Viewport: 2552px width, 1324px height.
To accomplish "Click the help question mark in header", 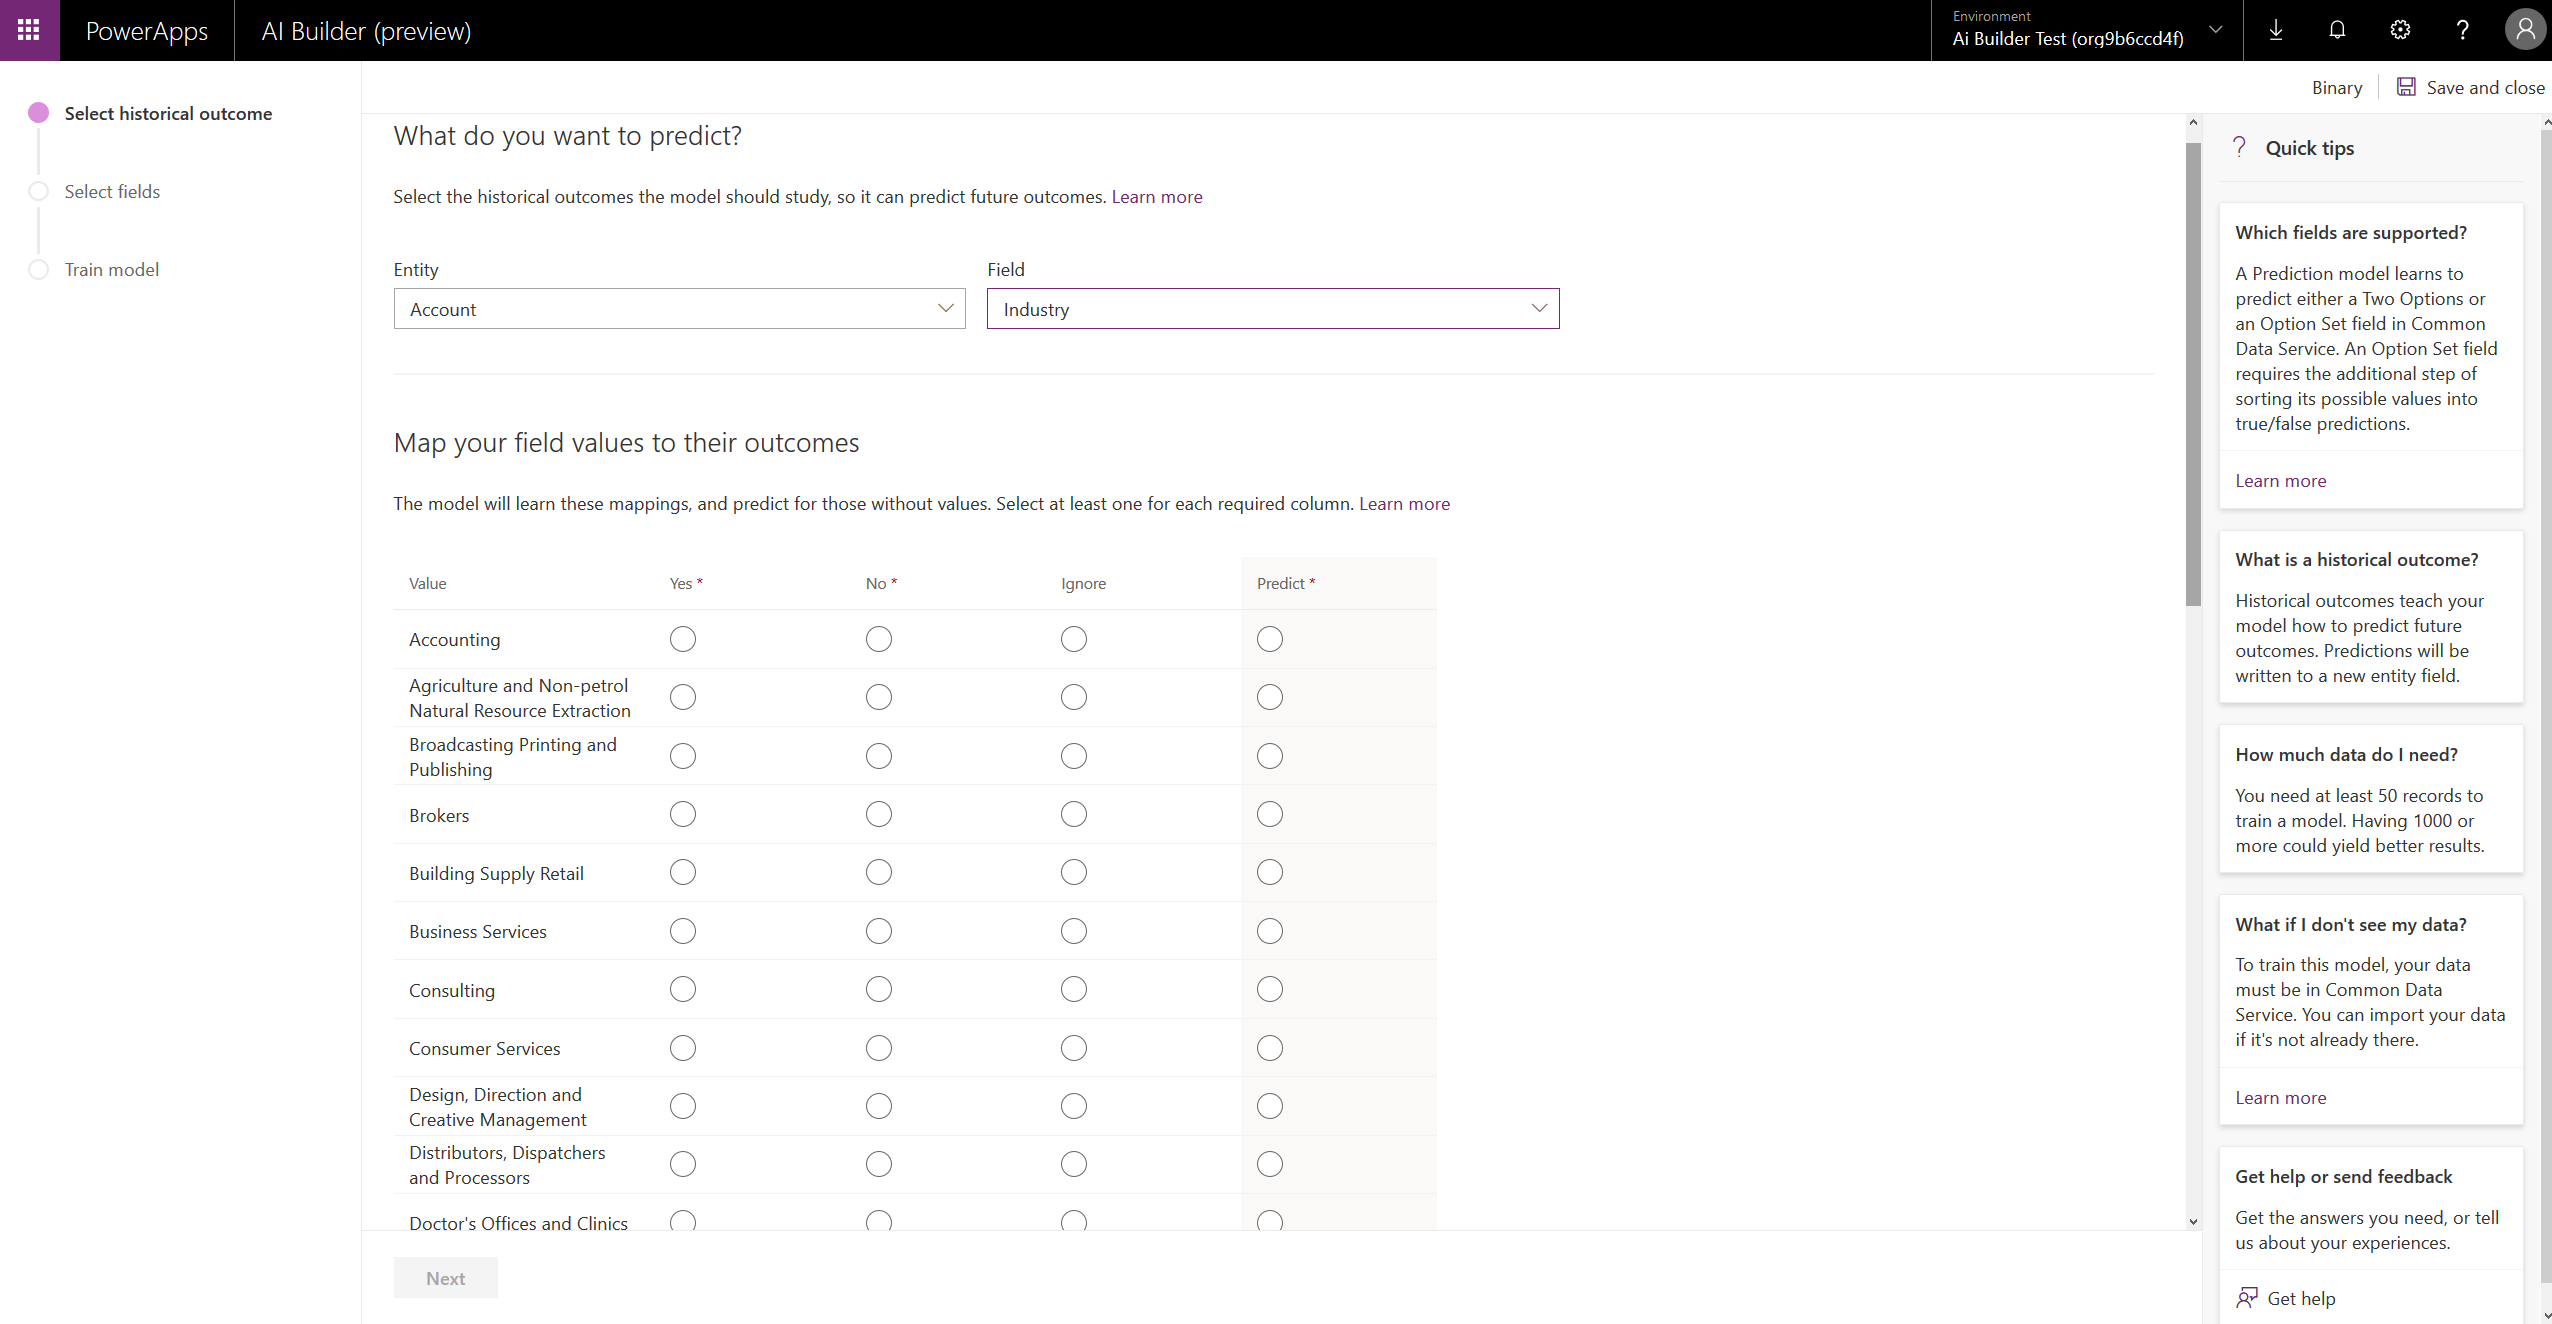I will tap(2462, 30).
